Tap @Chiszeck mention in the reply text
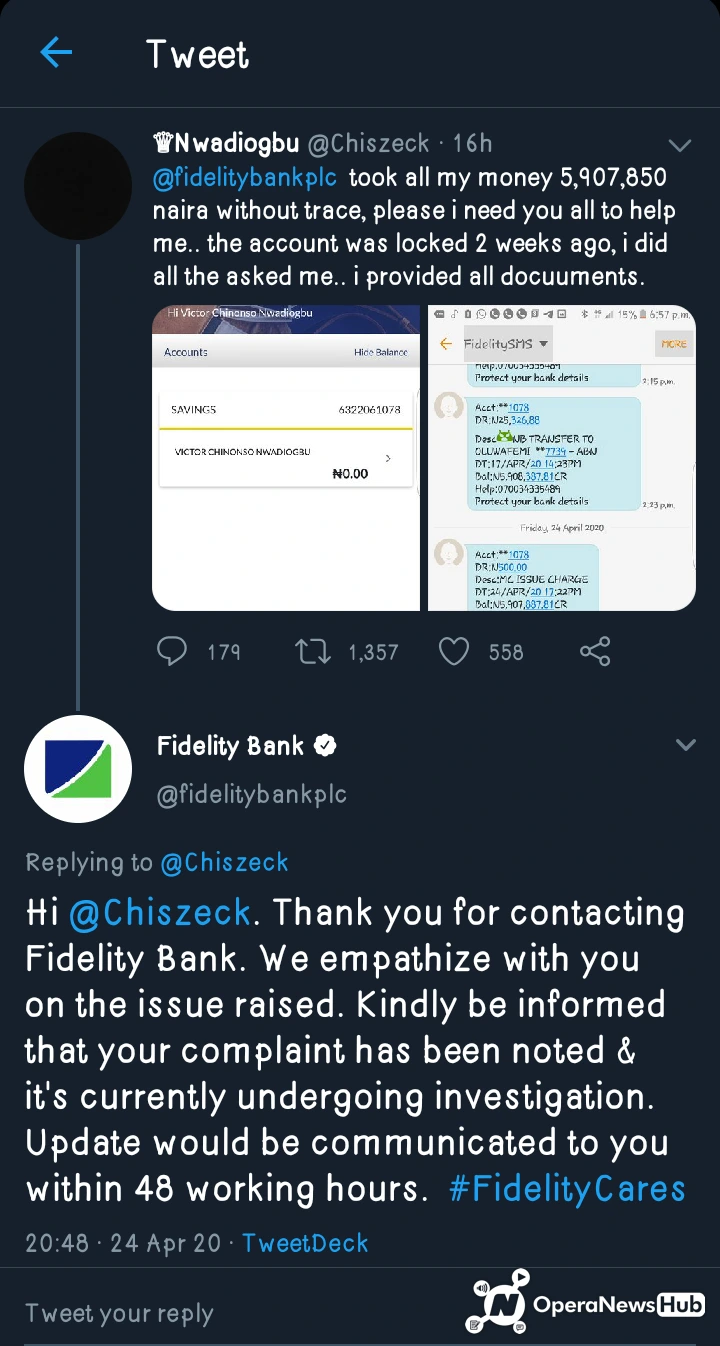Image resolution: width=720 pixels, height=1346 pixels. [160, 913]
